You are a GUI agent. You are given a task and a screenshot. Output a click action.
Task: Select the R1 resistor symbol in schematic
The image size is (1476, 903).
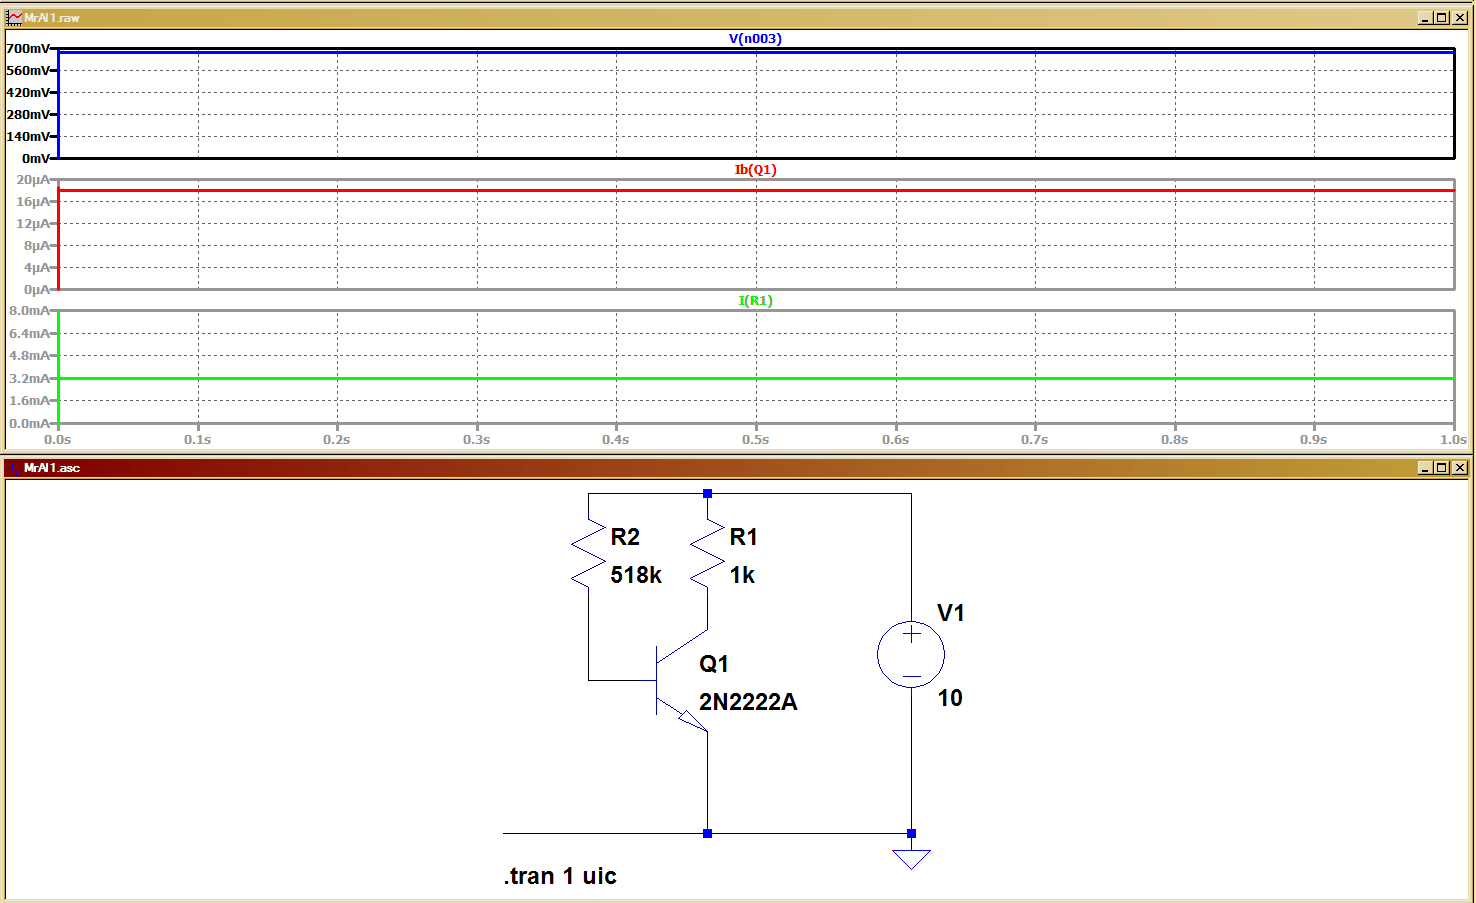point(707,555)
